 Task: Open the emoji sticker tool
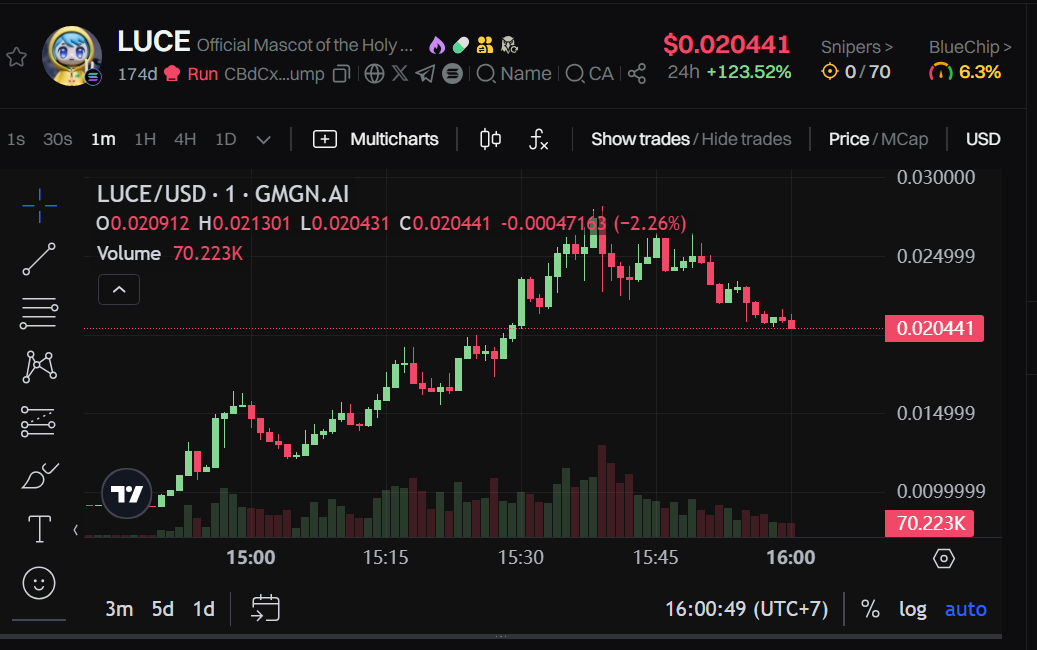point(38,583)
